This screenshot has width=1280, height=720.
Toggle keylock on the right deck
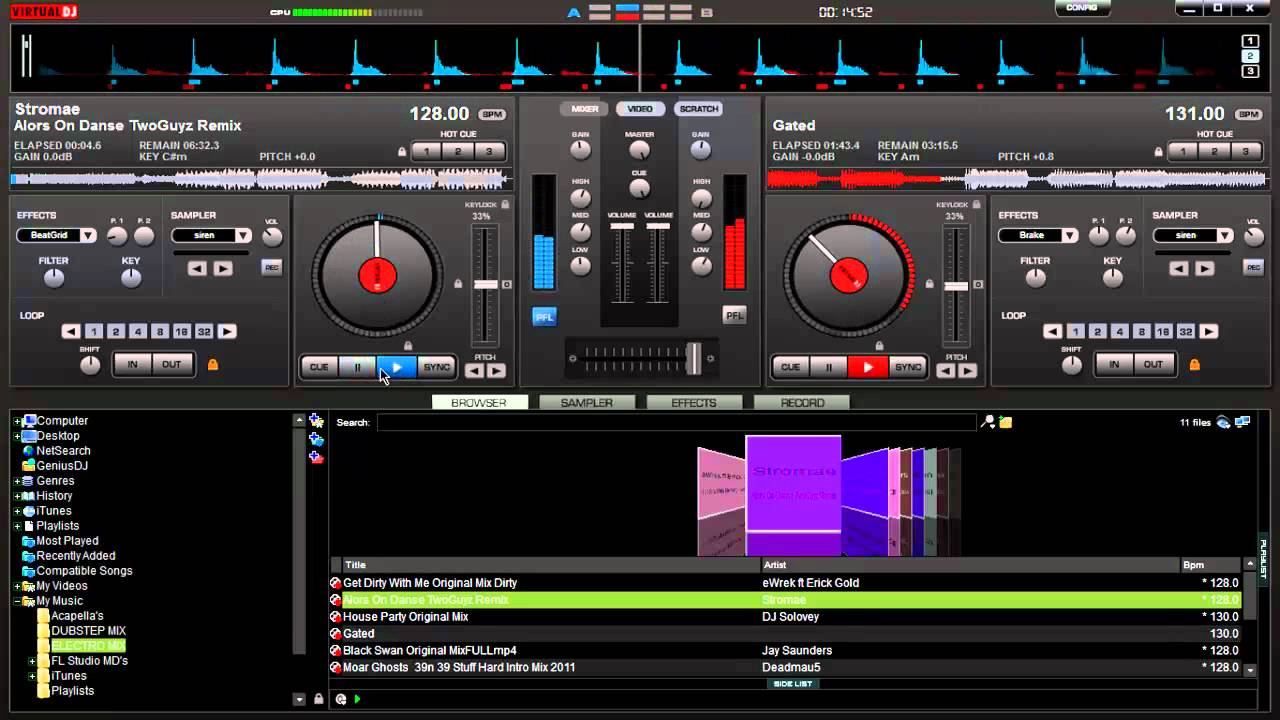pos(977,204)
